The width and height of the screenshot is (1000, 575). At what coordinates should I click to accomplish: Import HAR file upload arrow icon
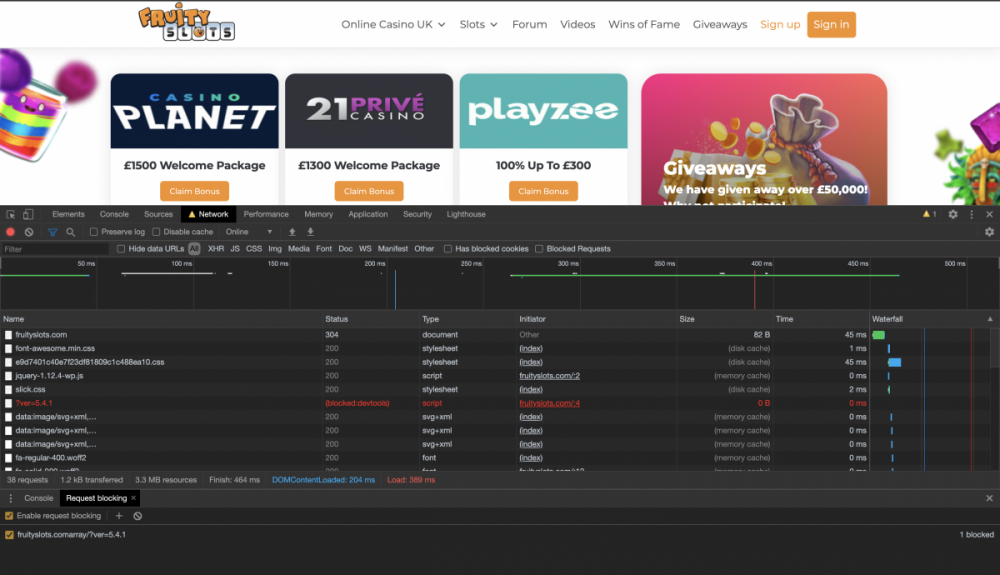(x=292, y=232)
